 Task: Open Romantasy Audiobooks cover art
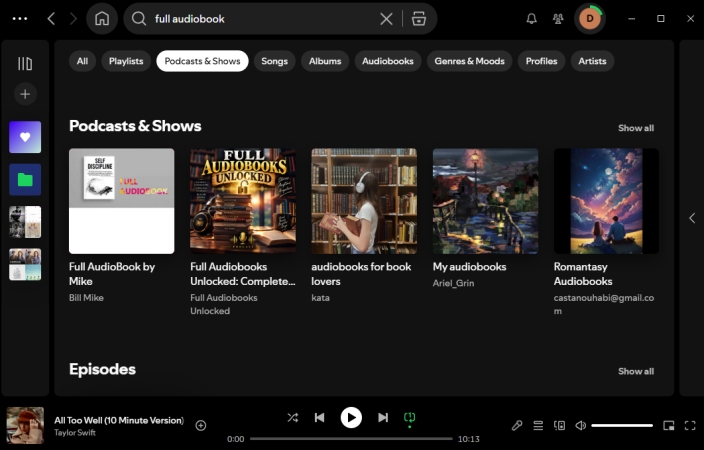pyautogui.click(x=607, y=201)
